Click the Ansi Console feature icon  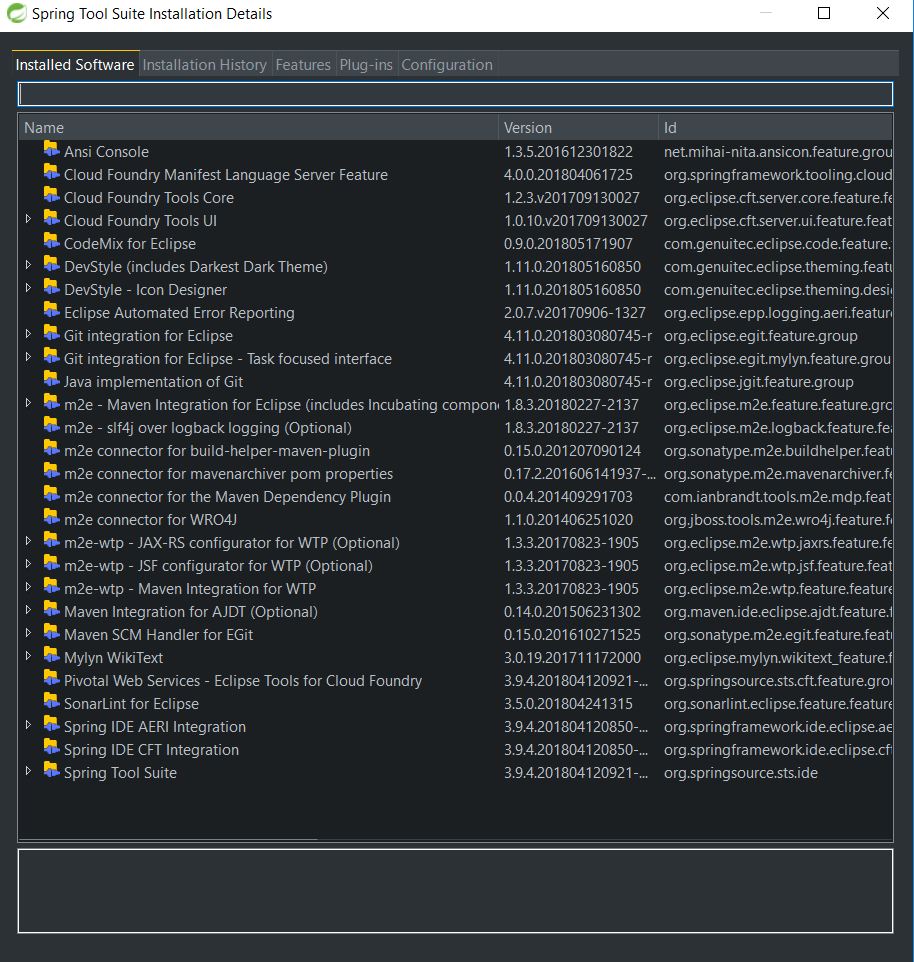(52, 150)
